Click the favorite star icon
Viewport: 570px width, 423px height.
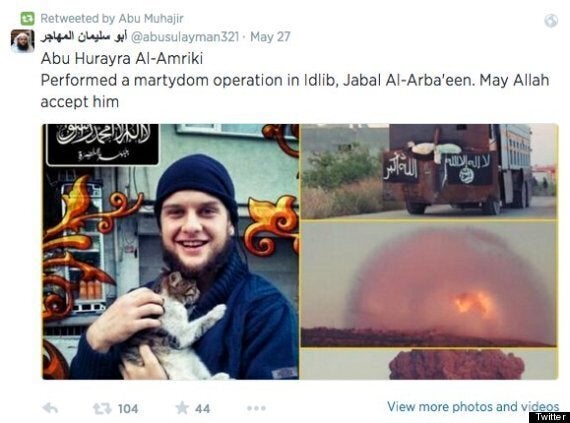(x=182, y=408)
